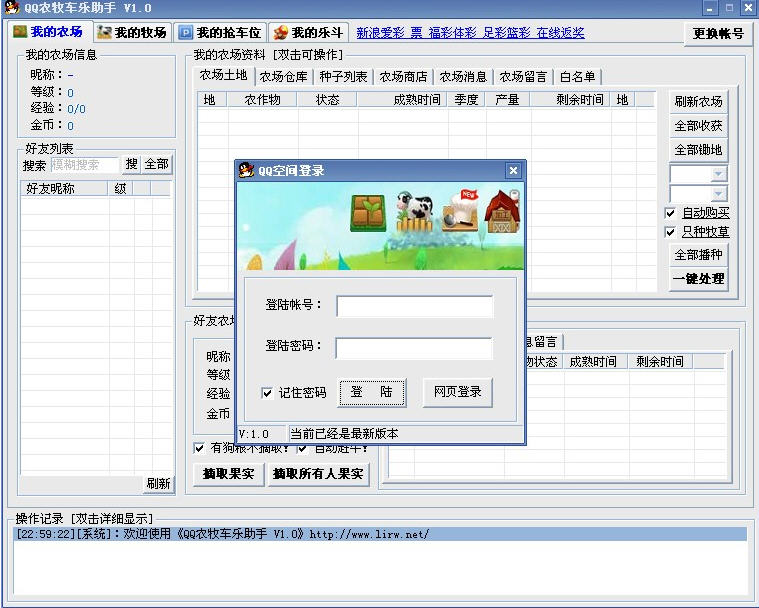
Task: Click the 刷新农场 button
Action: click(698, 102)
